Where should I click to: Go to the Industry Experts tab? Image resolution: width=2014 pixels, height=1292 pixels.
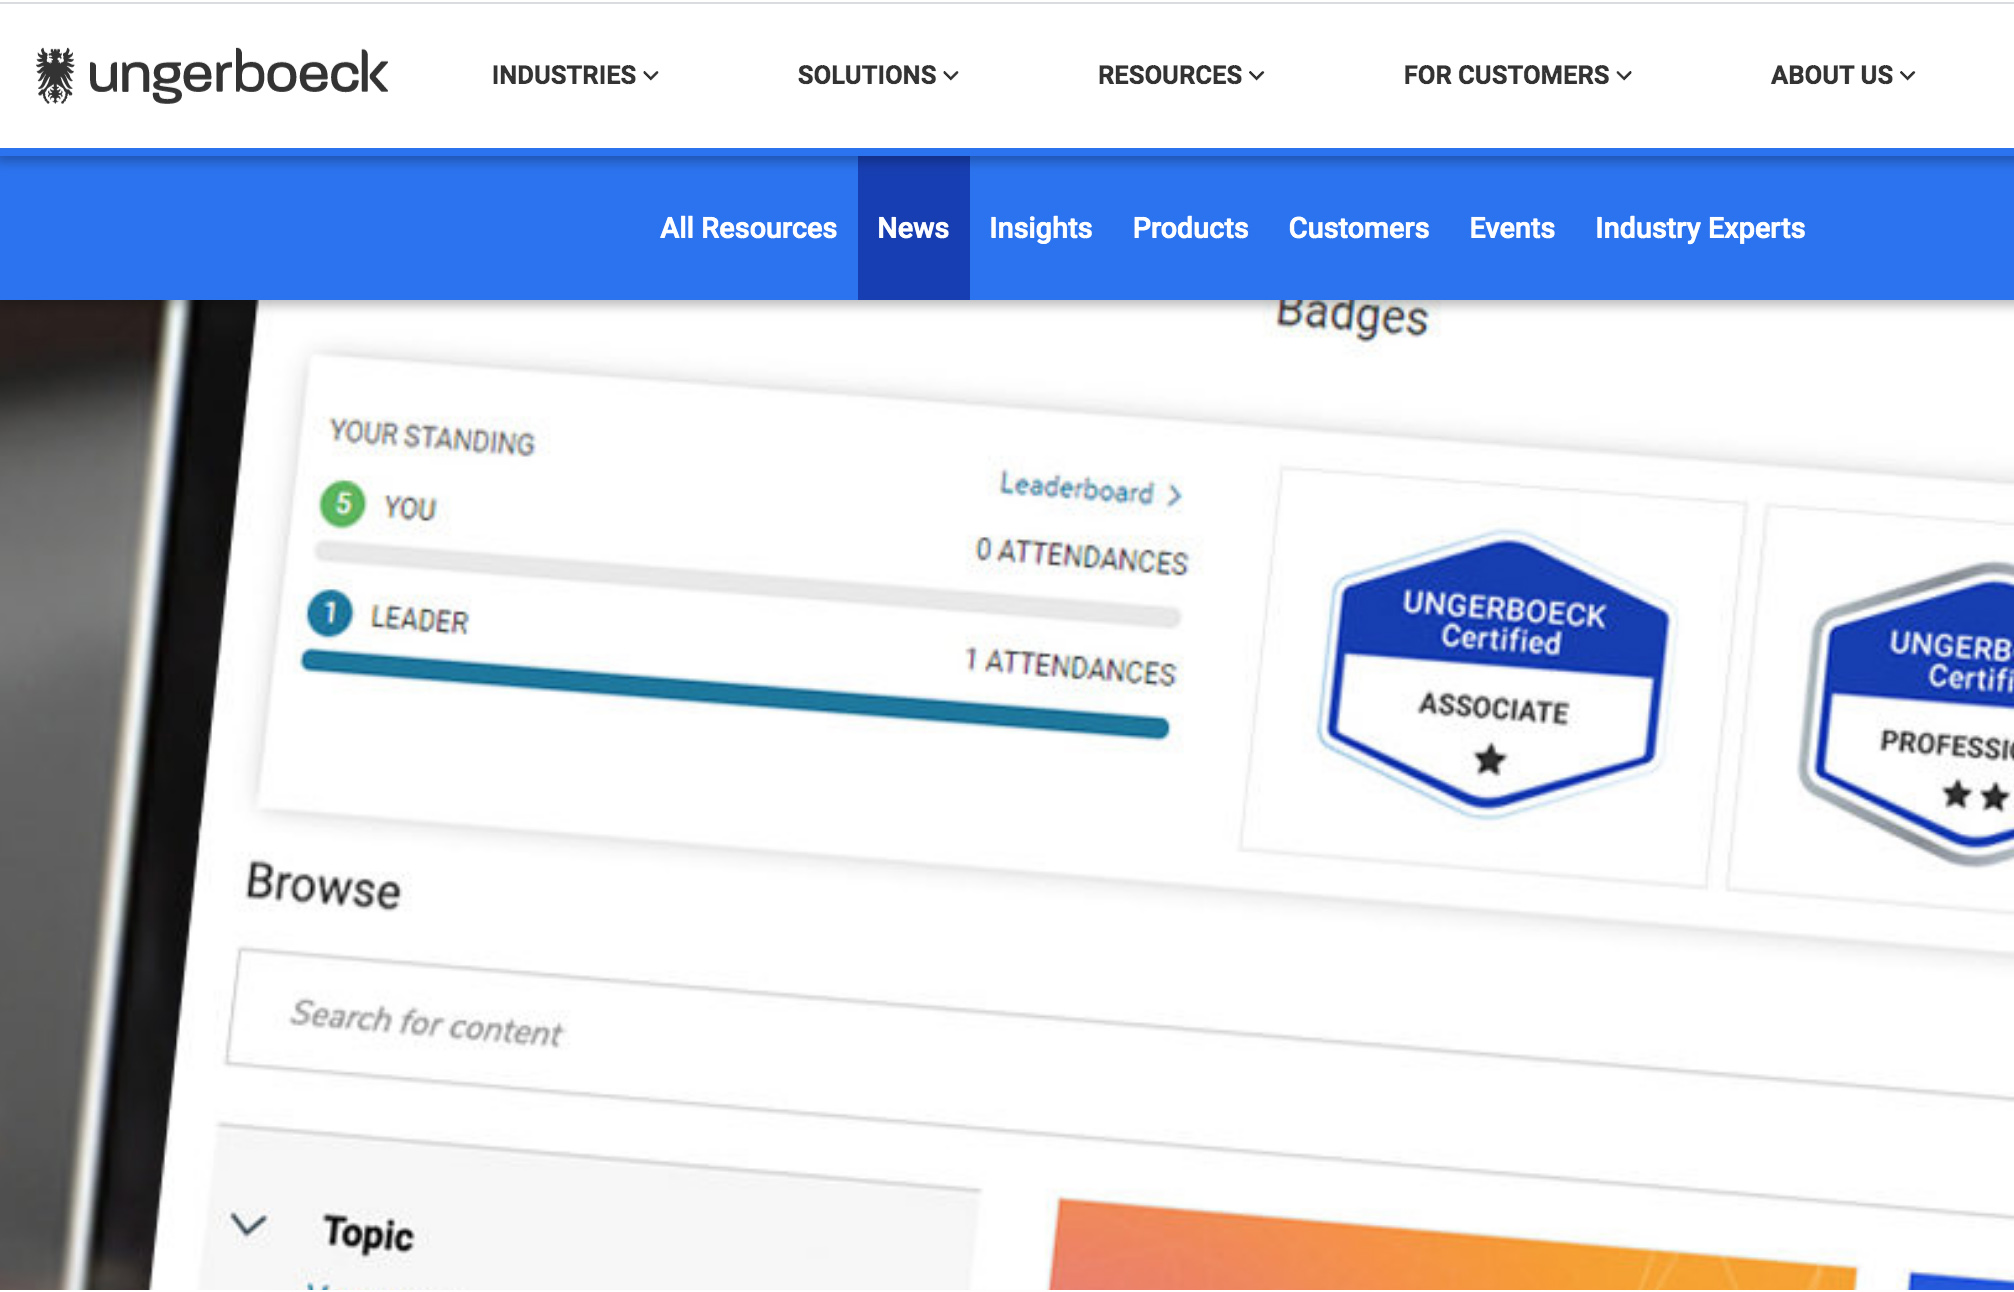pos(1700,228)
